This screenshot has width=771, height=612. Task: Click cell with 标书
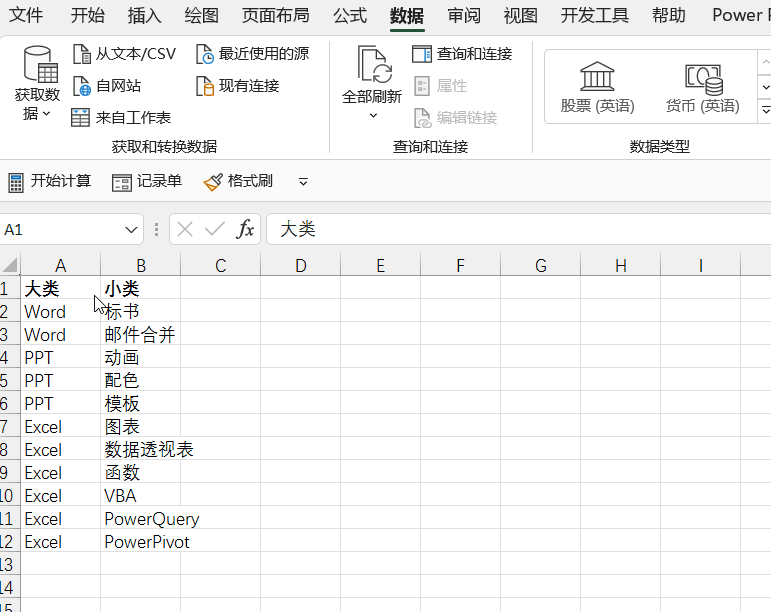tap(141, 311)
